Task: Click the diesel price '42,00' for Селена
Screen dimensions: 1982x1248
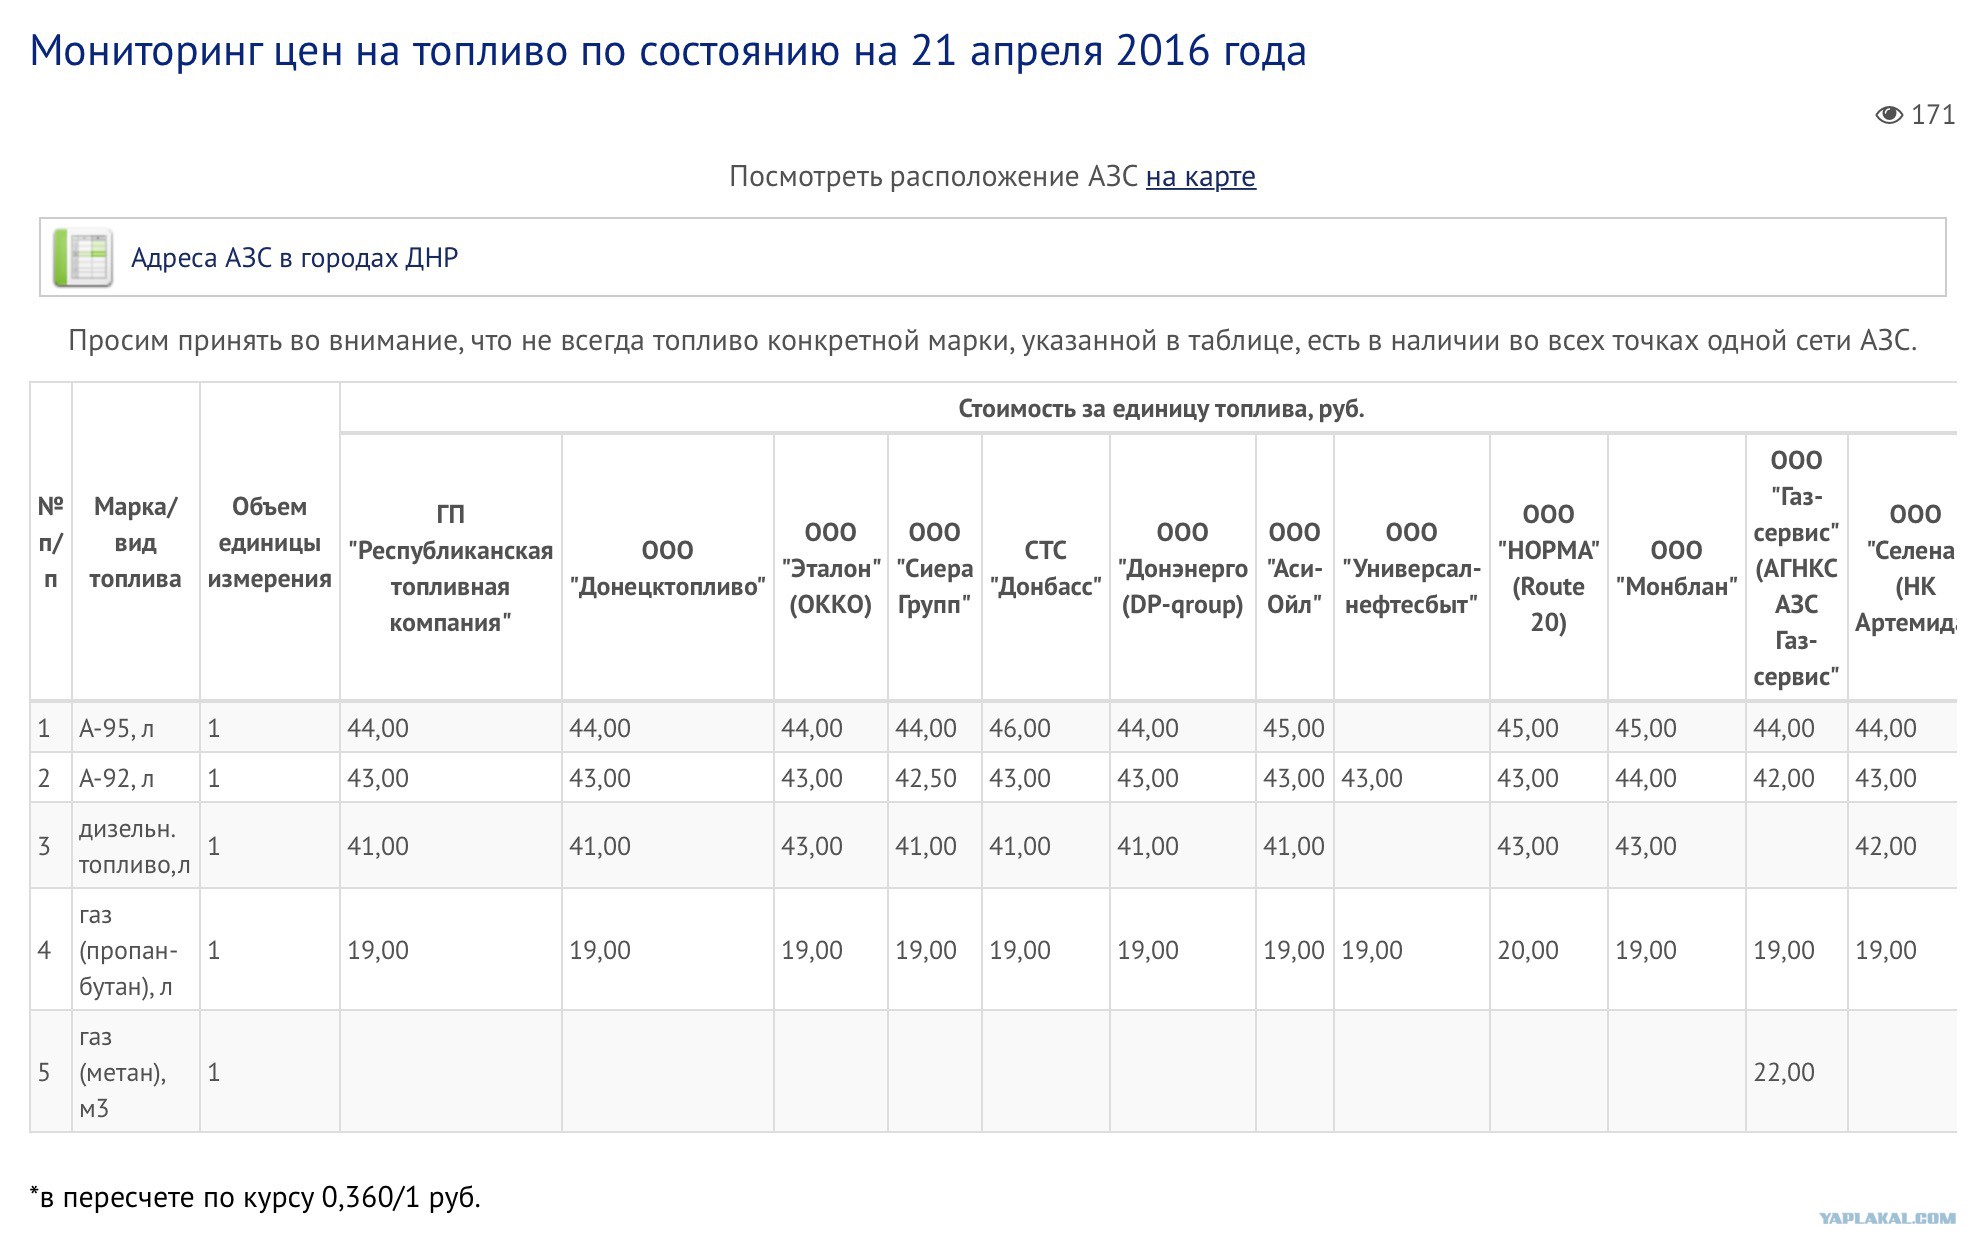Action: click(1886, 846)
